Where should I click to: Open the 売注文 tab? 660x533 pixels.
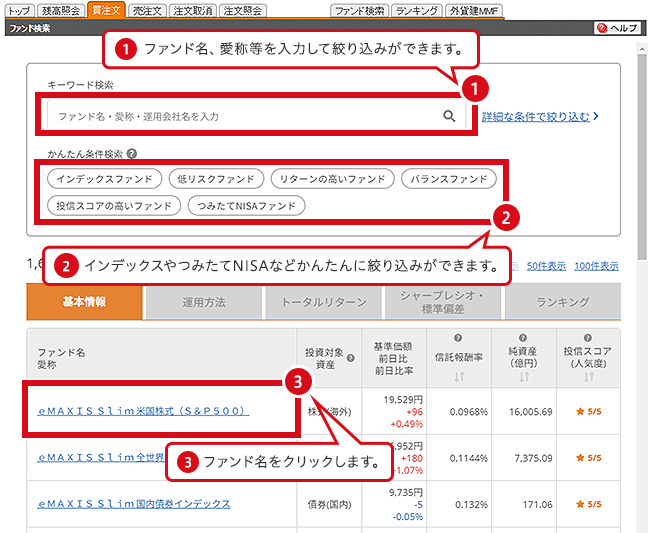(x=147, y=11)
